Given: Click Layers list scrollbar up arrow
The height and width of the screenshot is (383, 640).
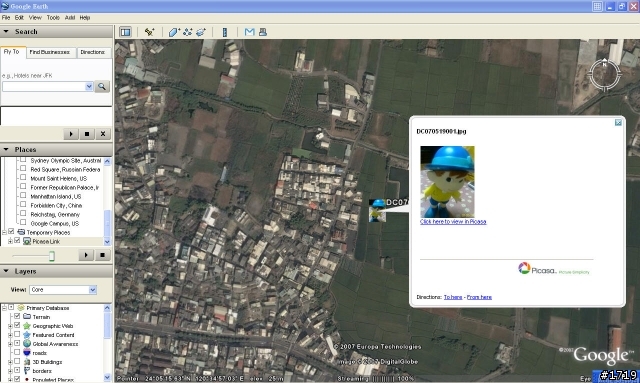Looking at the screenshot, I should click(x=107, y=308).
